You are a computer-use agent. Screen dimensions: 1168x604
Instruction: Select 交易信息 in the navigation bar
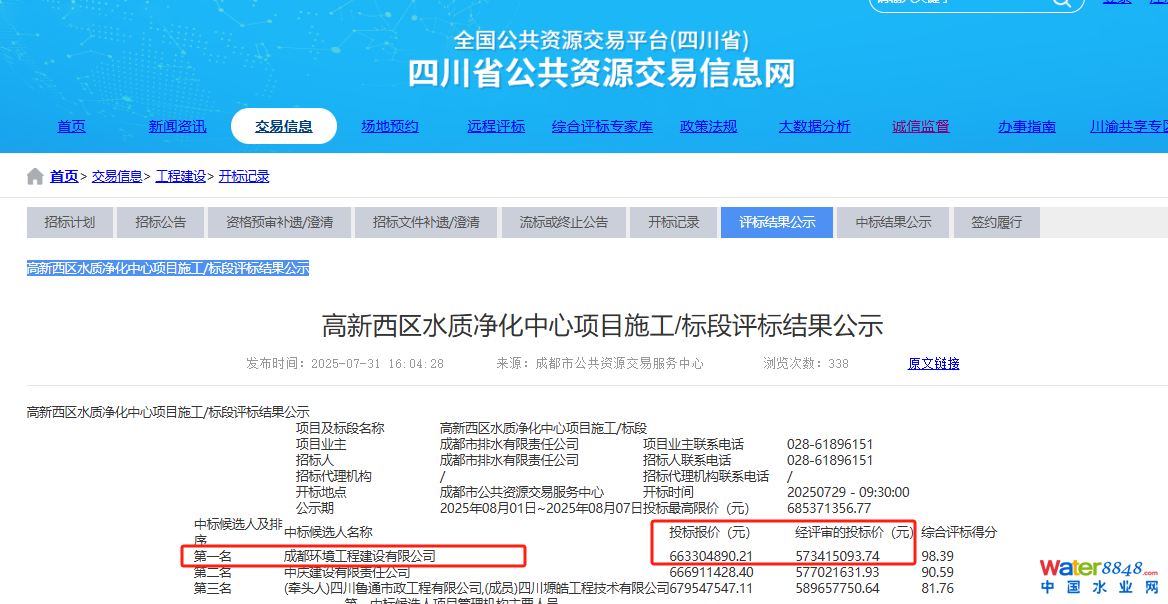[x=284, y=126]
